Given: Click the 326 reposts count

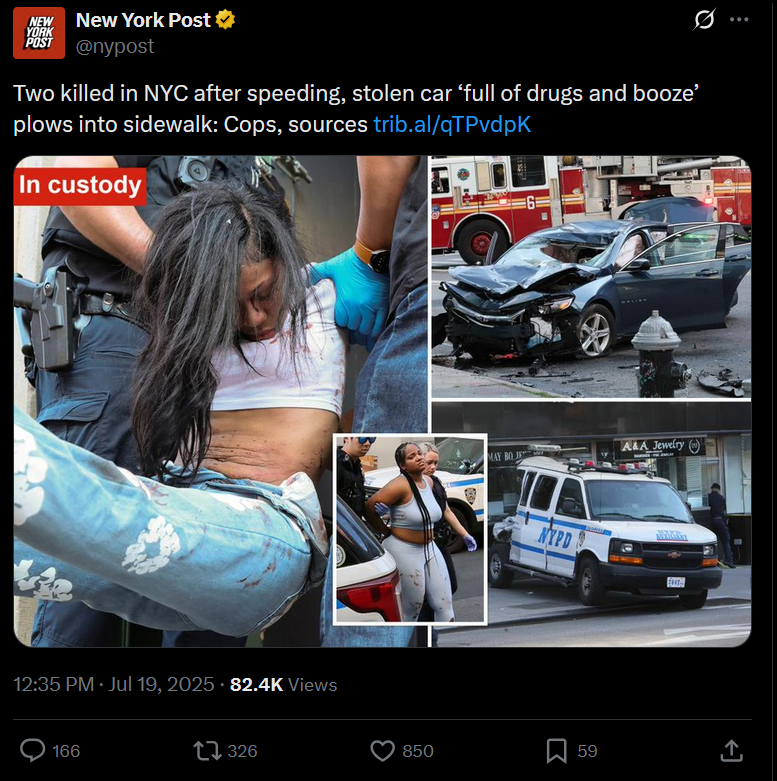Looking at the screenshot, I should tap(242, 751).
